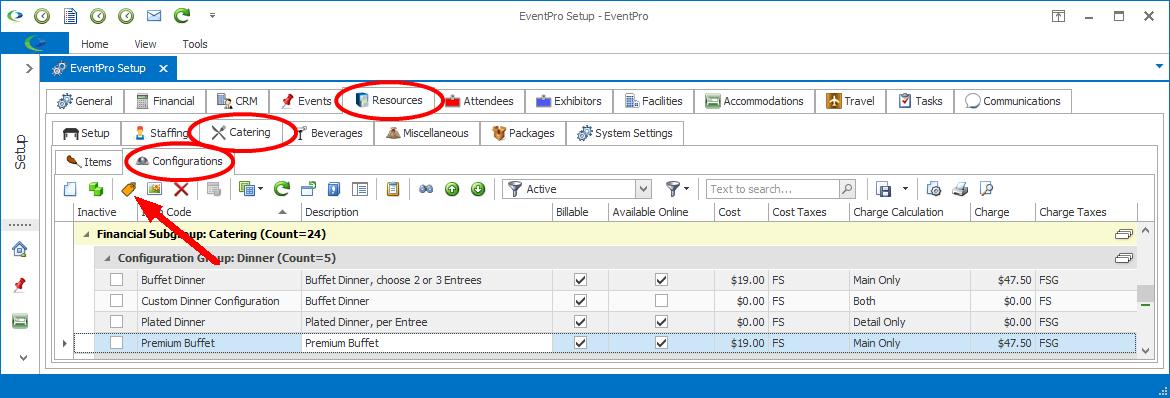
Task: Move record down with green down-arrow icon
Action: tap(478, 189)
